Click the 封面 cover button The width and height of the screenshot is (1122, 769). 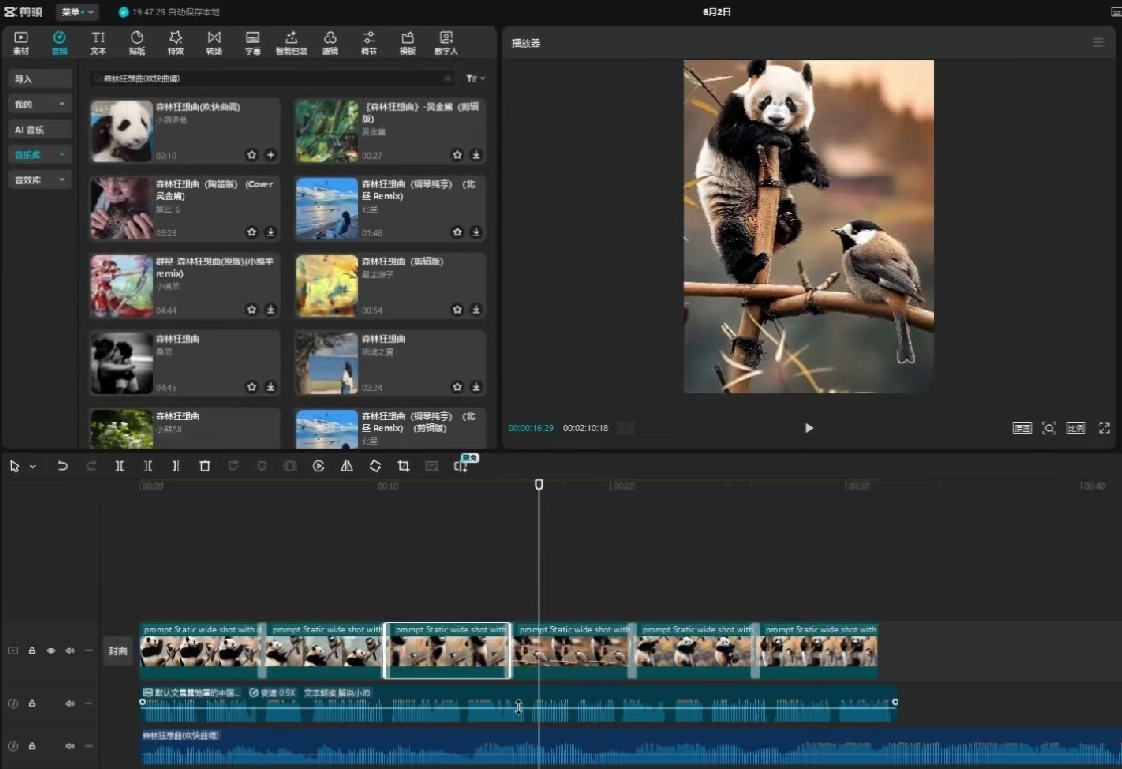click(x=118, y=651)
